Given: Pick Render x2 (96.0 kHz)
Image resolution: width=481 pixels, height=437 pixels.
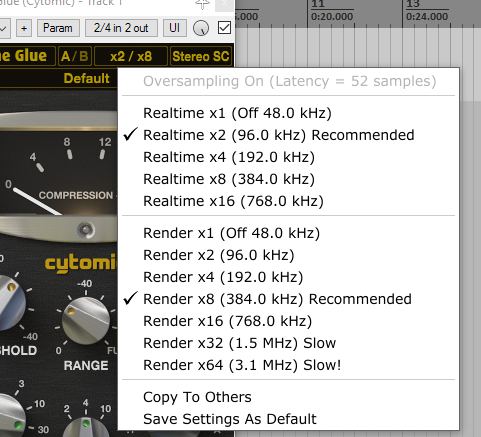Looking at the screenshot, I should [289, 255].
